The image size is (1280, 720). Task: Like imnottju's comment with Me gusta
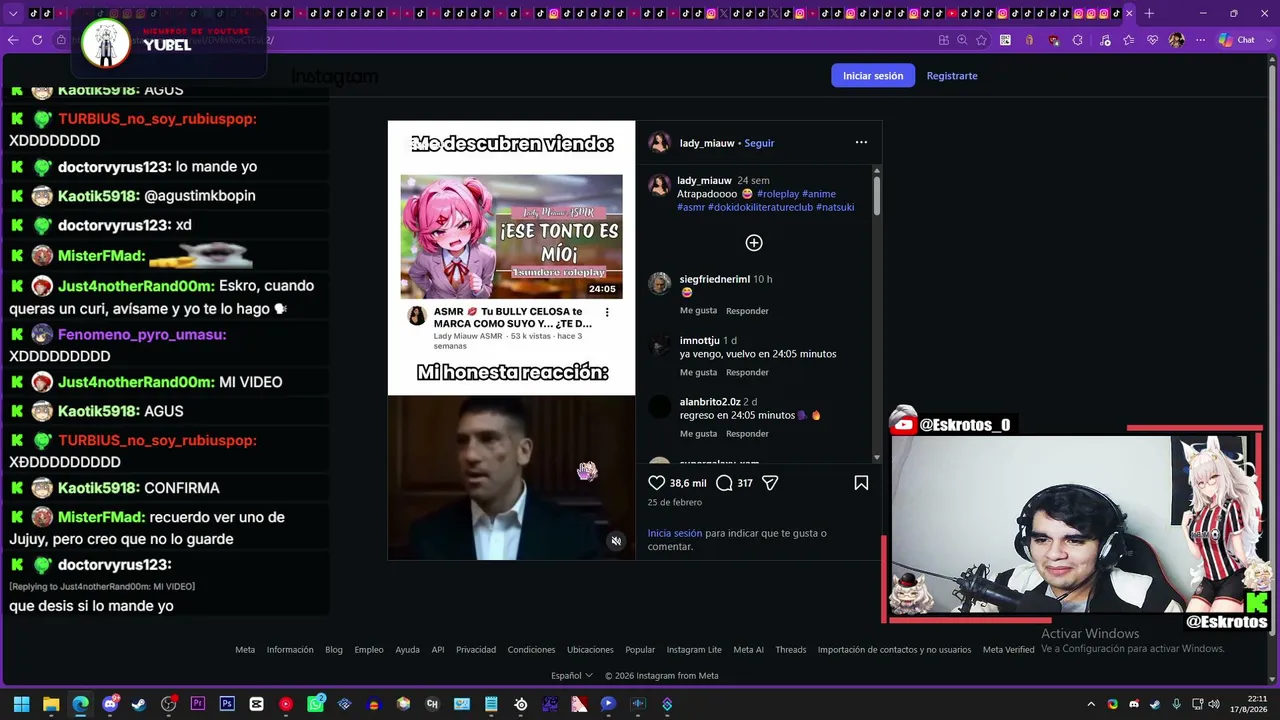point(698,372)
